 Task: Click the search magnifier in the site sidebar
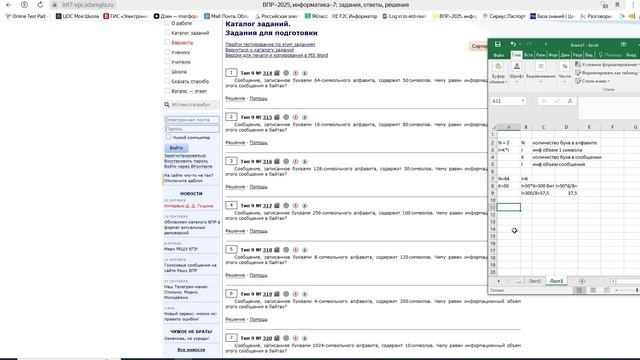coord(167,105)
